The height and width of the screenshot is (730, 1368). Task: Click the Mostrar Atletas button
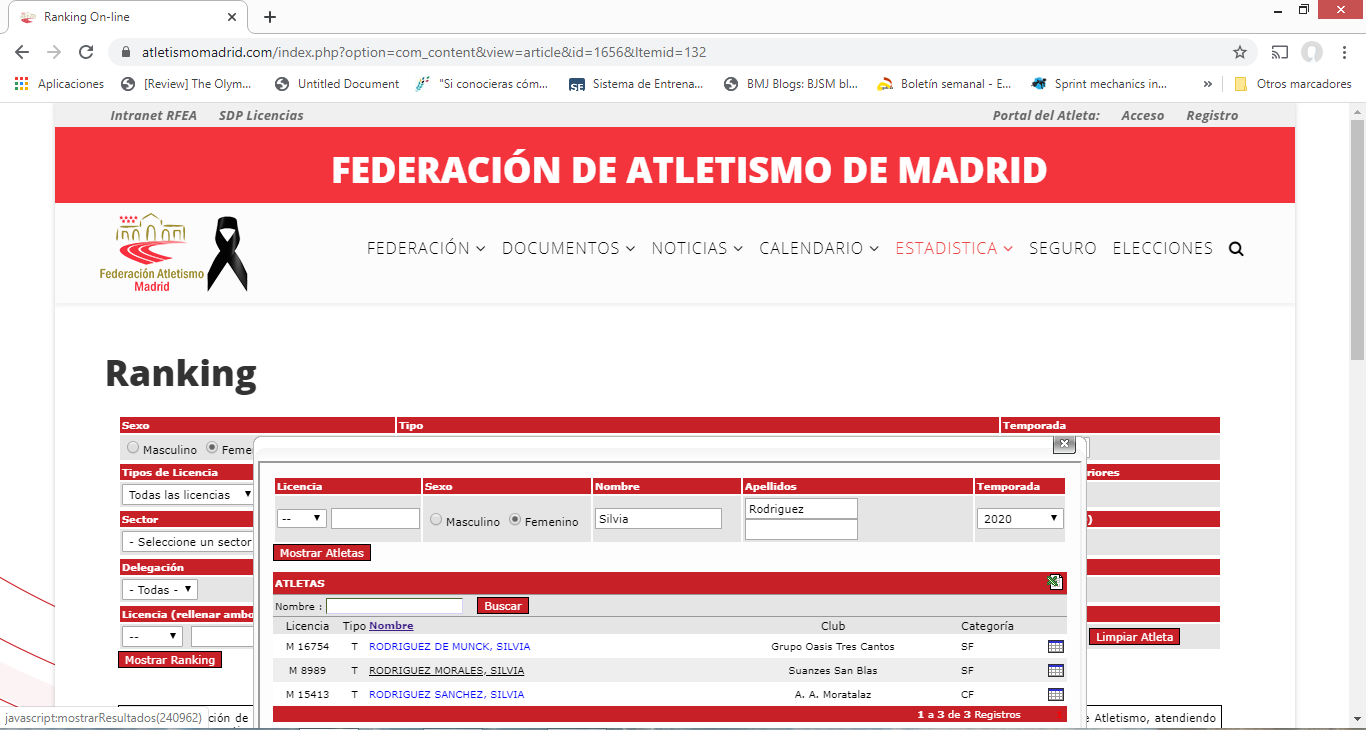(322, 553)
